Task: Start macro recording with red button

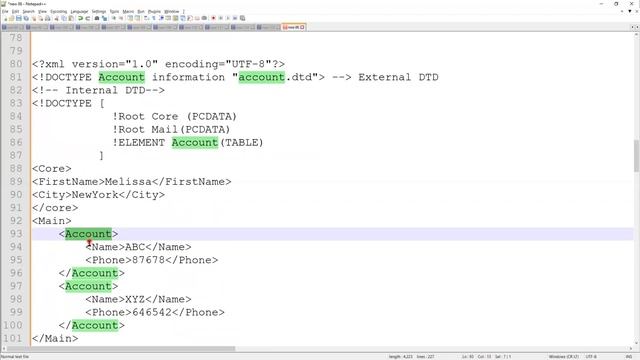Action: click(x=213, y=18)
